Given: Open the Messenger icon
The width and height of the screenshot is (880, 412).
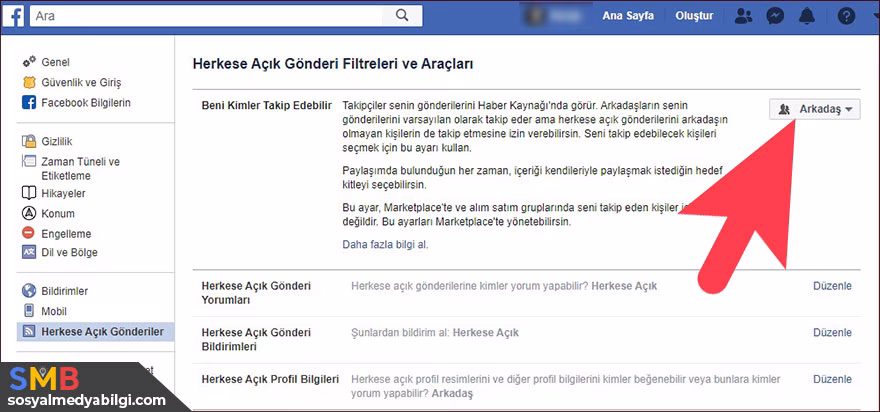Looking at the screenshot, I should click(x=775, y=16).
